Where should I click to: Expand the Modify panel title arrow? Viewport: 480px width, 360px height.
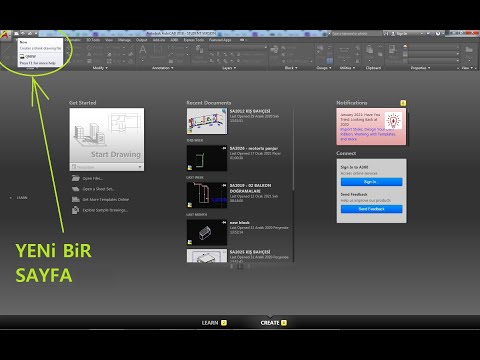pyautogui.click(x=107, y=68)
